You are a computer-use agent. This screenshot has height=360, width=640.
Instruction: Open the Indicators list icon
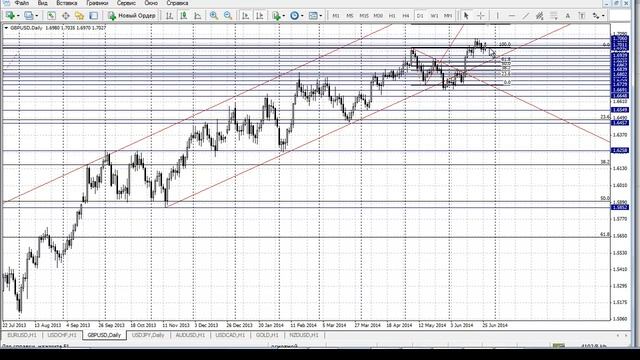point(276,16)
